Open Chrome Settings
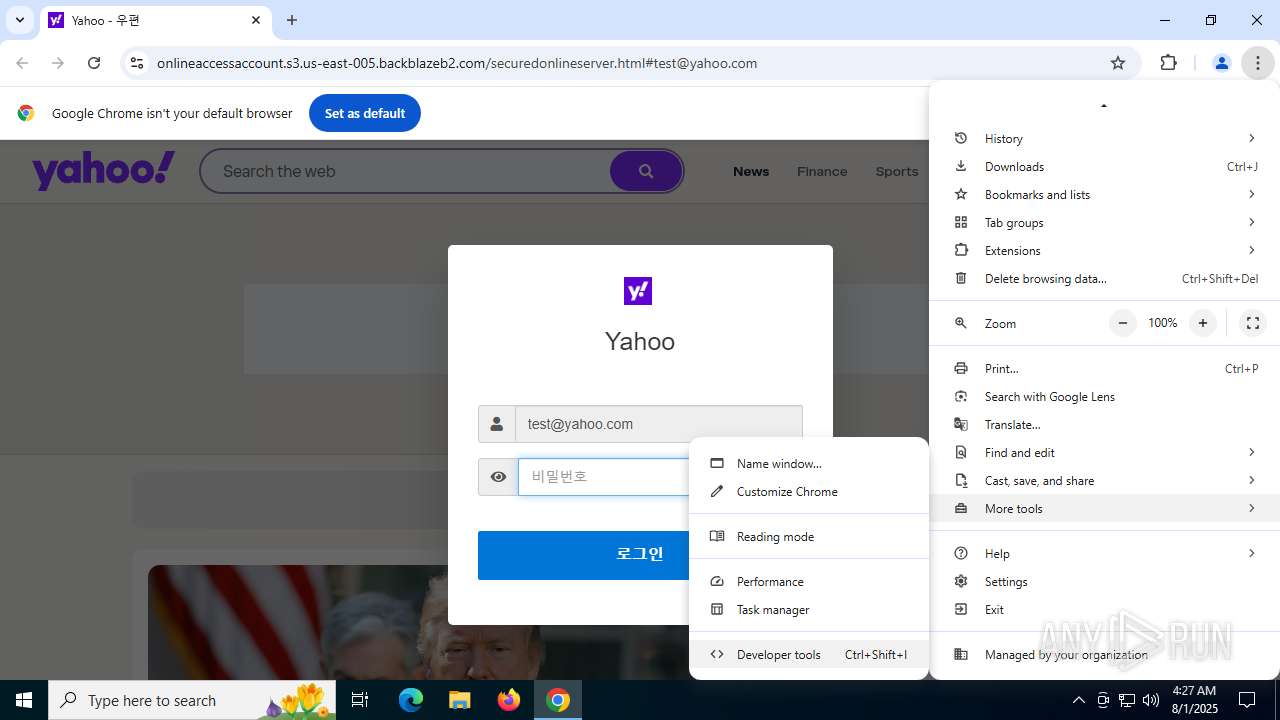 pyautogui.click(x=1104, y=581)
